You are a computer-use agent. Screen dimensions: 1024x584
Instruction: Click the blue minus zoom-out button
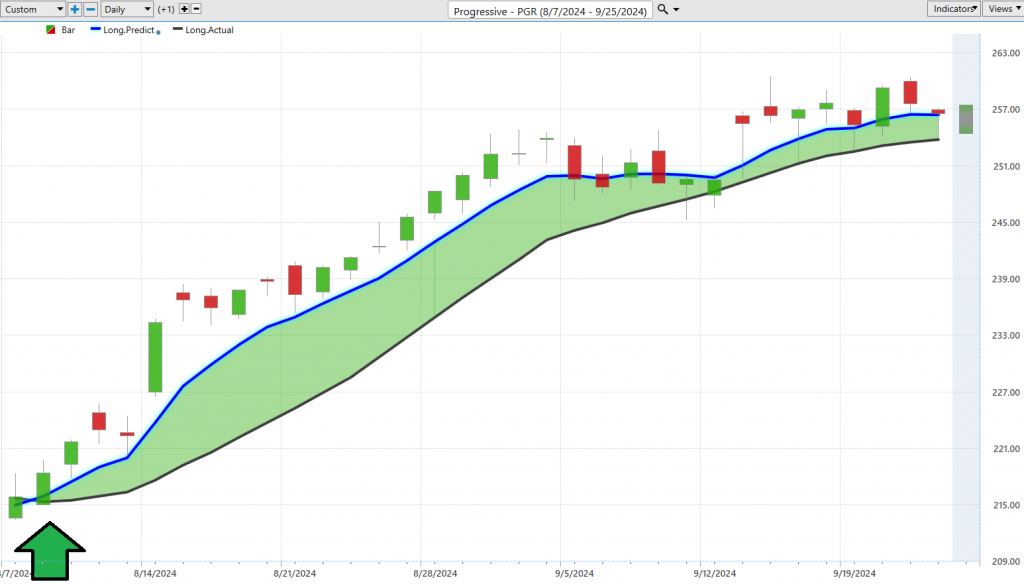91,9
